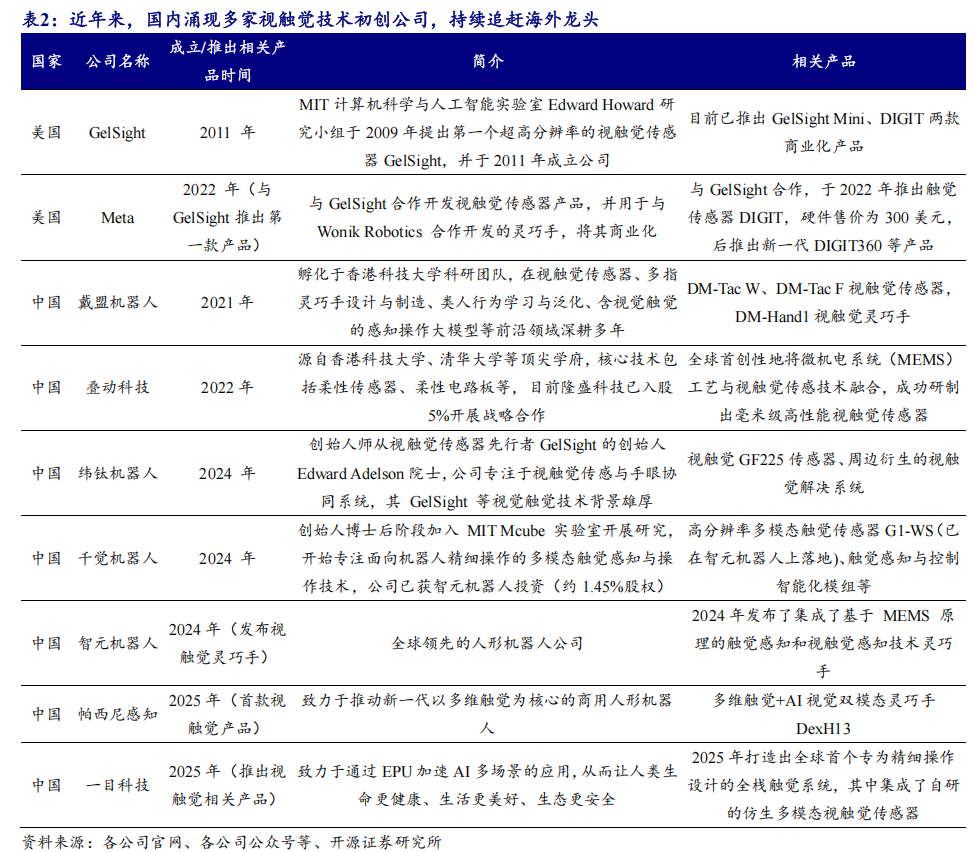The height and width of the screenshot is (852, 975).
Task: Click the 成立/推出相关产品时间 header cell
Action: pyautogui.click(x=227, y=61)
